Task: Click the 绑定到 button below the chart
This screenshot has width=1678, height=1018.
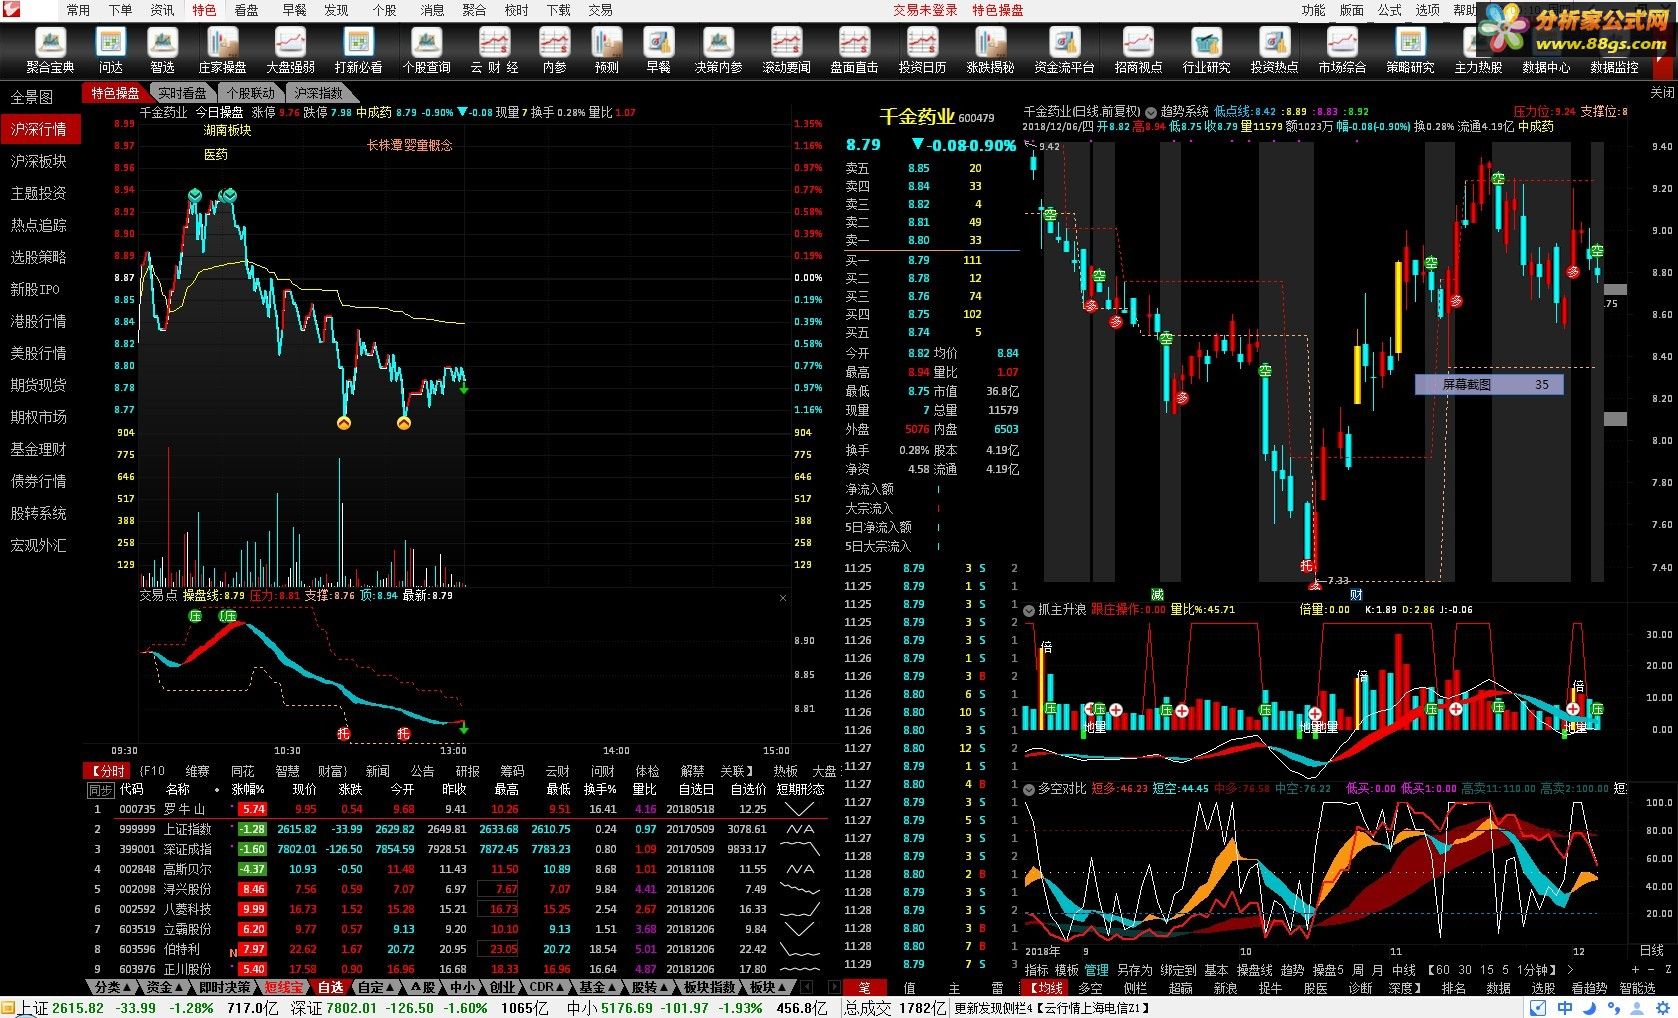Action: point(1178,970)
